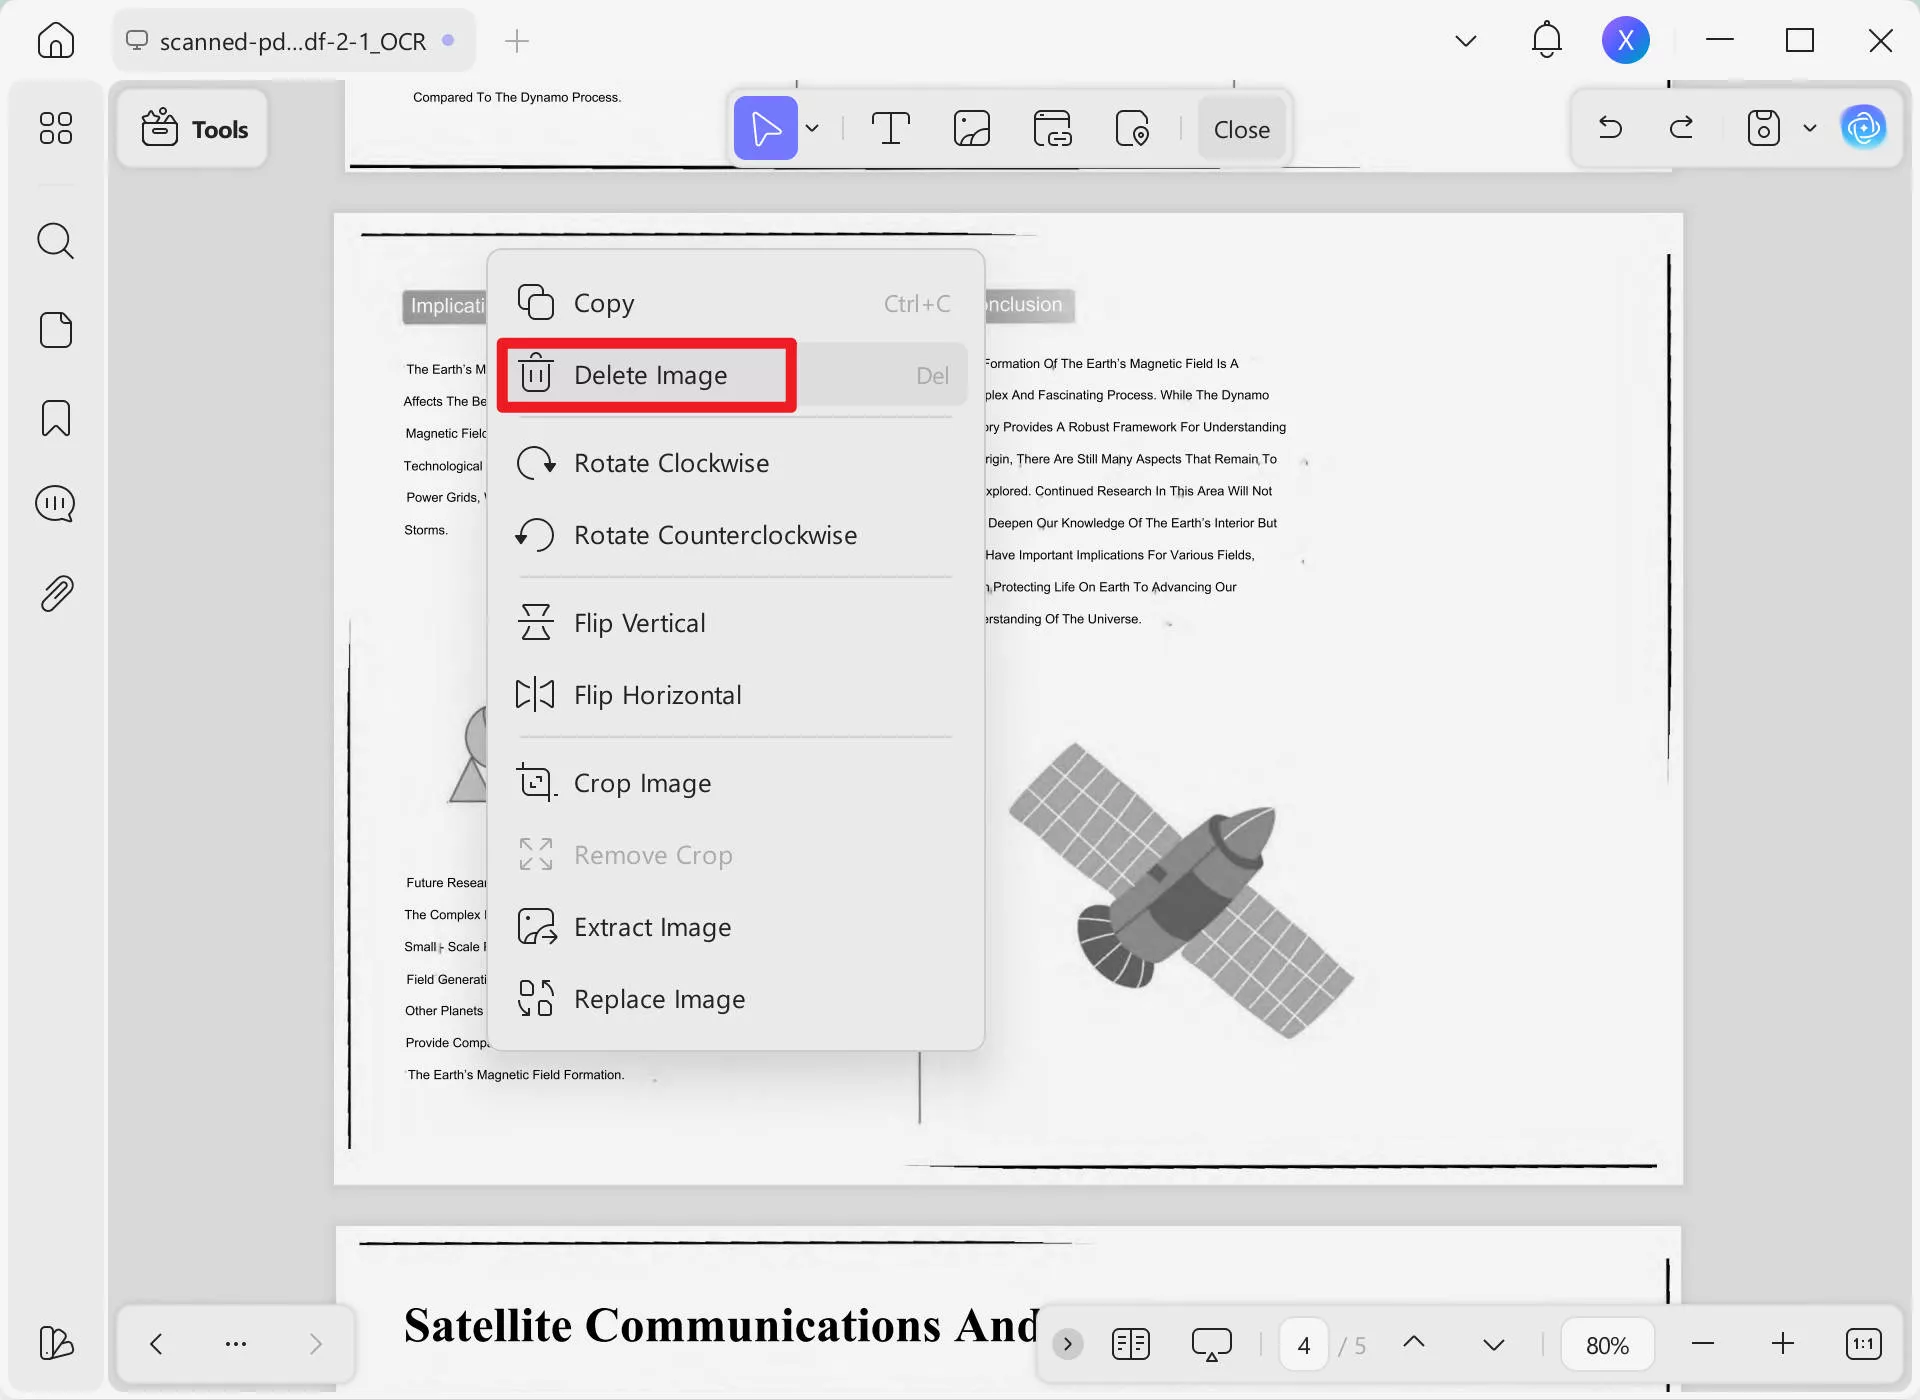Open the Bookmarks panel
Image resolution: width=1920 pixels, height=1400 pixels.
coord(55,417)
